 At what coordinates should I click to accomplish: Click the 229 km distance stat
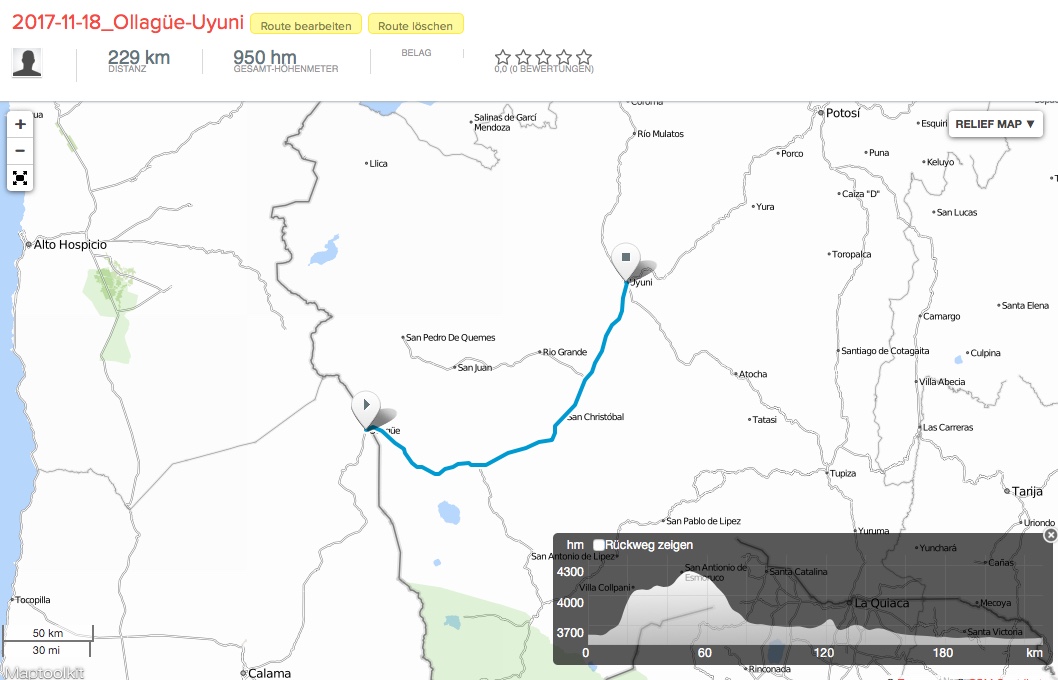coord(139,59)
